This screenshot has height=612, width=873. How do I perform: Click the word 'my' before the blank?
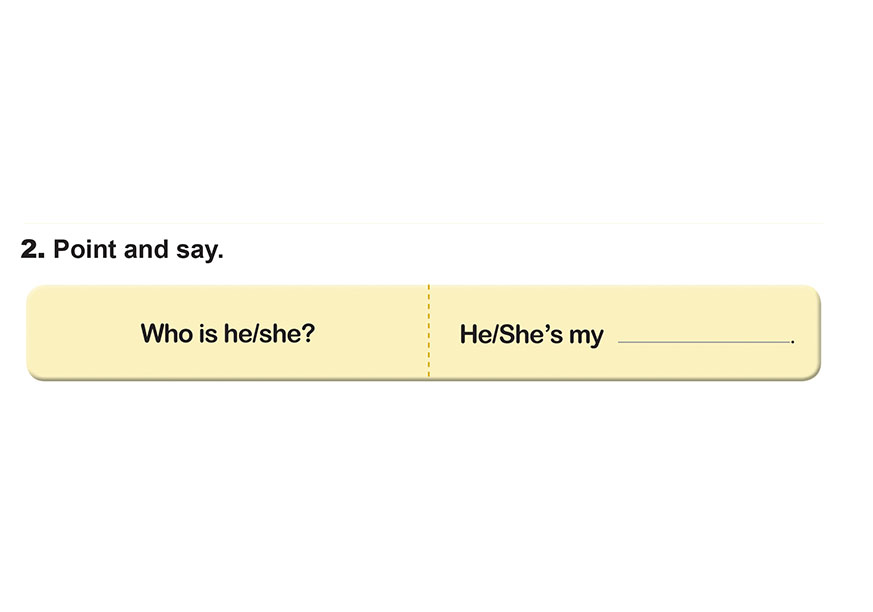(x=587, y=336)
